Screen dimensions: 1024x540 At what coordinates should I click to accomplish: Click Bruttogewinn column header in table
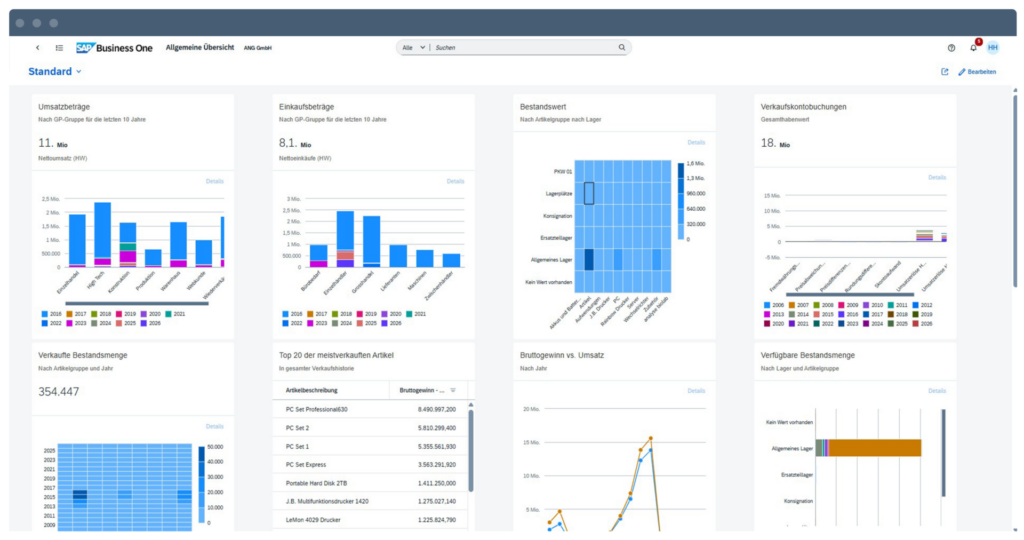(x=422, y=390)
